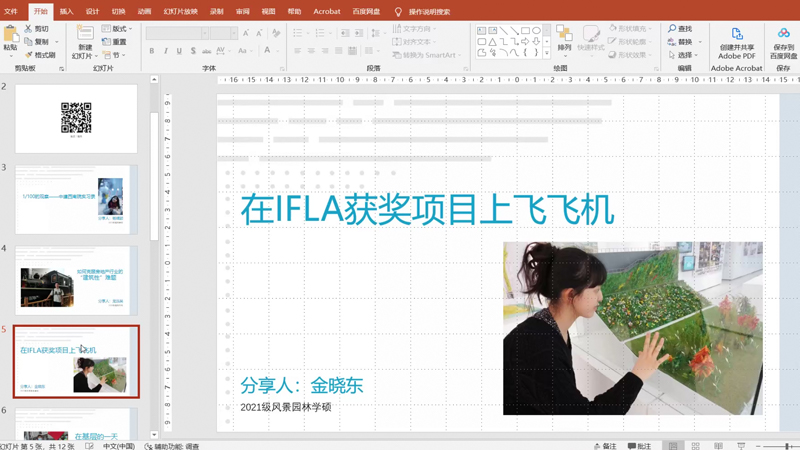Click the slide panel scroll up arrow

click(x=154, y=80)
